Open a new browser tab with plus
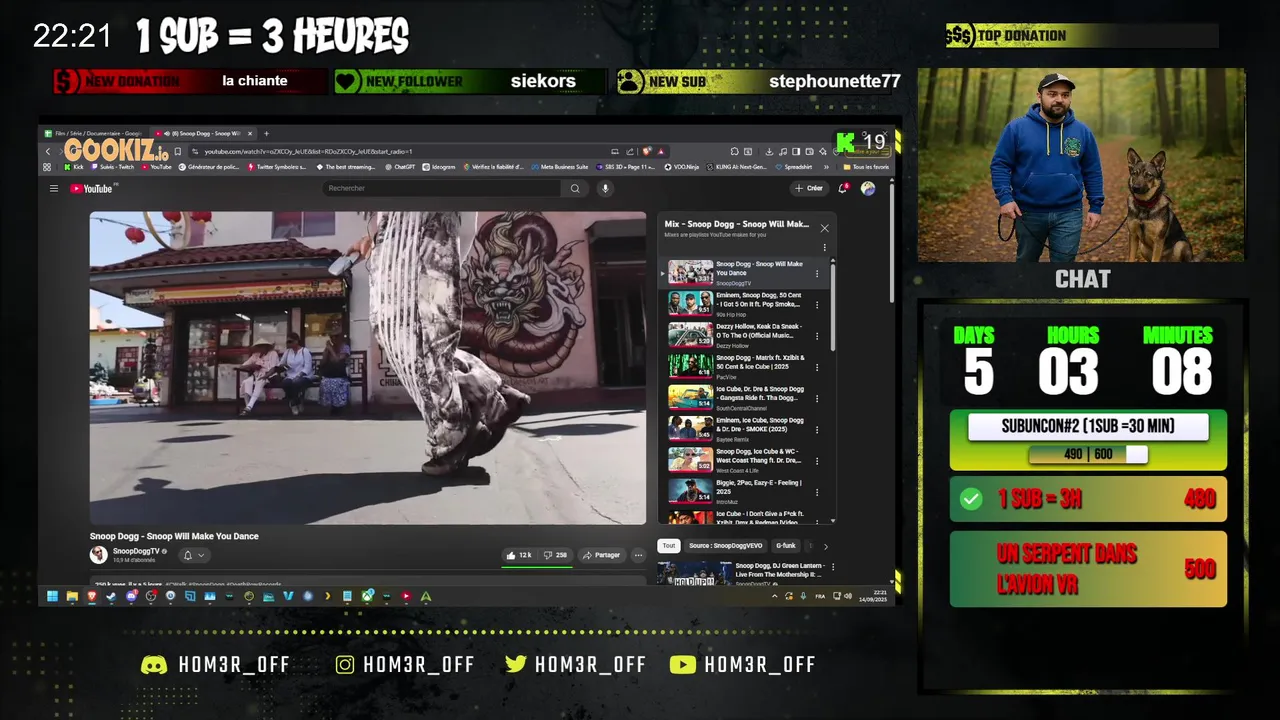1280x720 pixels. click(266, 133)
